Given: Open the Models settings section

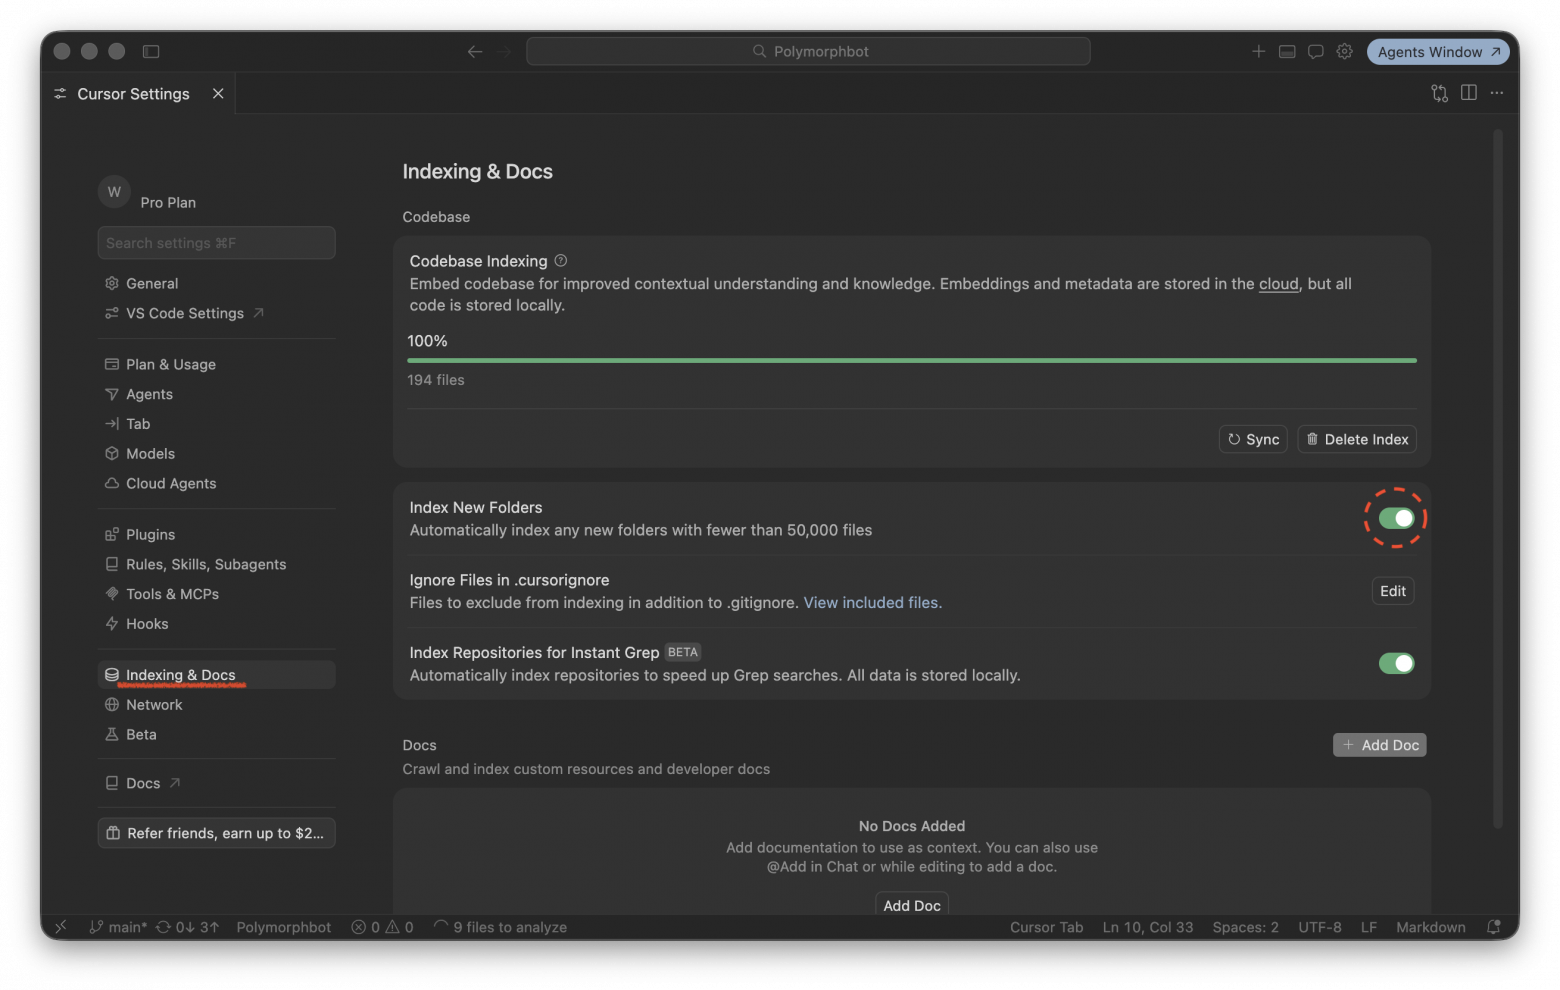Looking at the screenshot, I should pos(216,454).
